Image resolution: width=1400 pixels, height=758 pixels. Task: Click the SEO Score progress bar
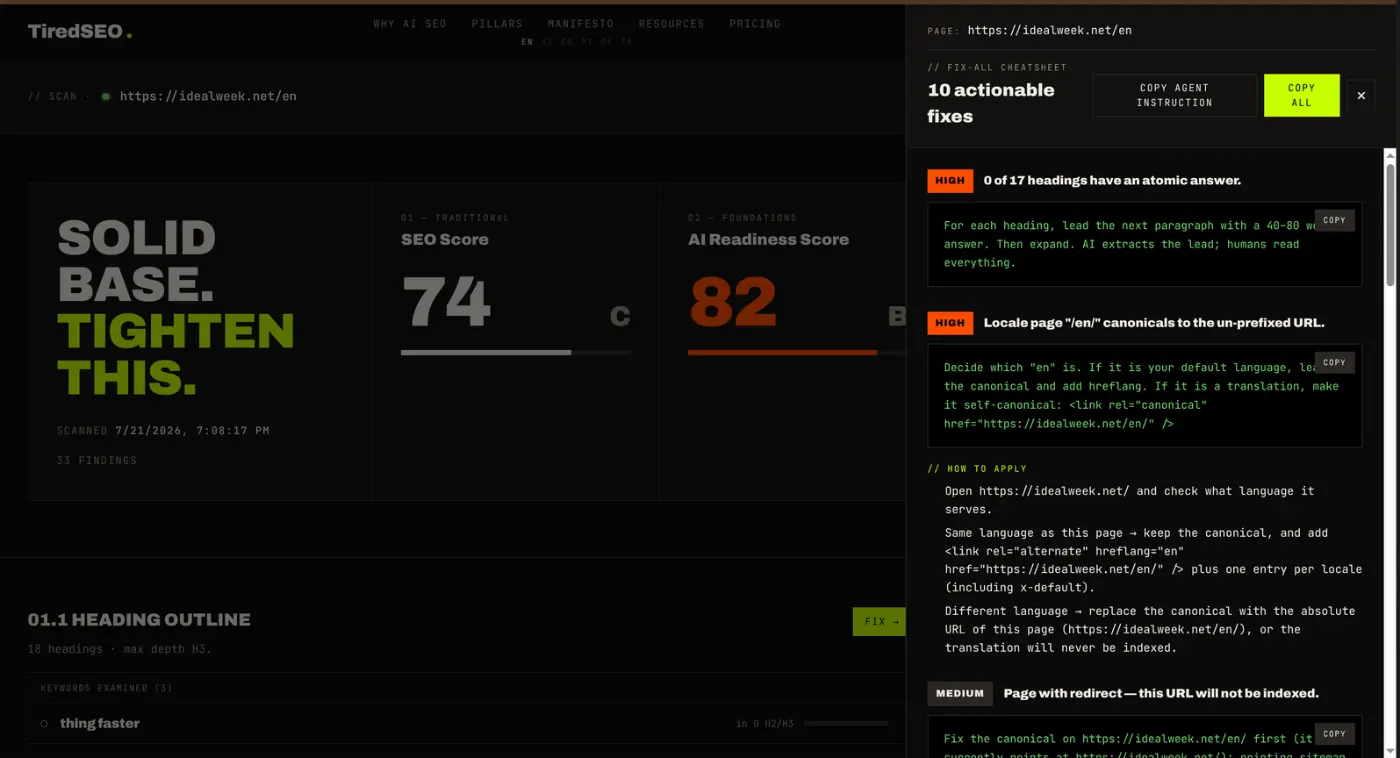516,352
